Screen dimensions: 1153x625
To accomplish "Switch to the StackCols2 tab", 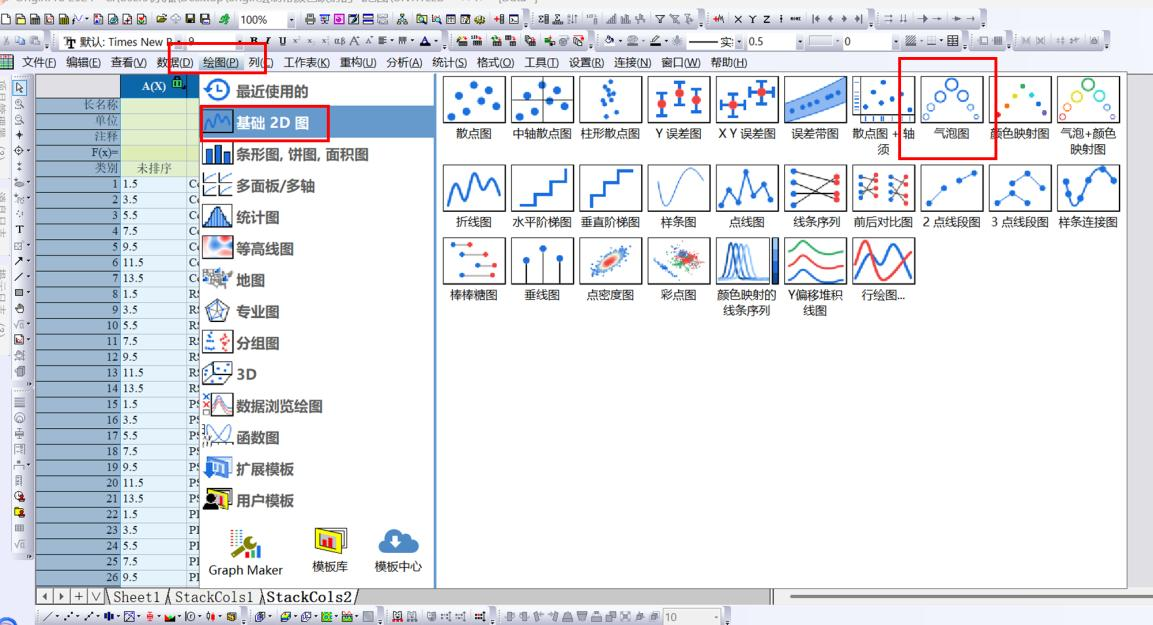I will point(309,597).
